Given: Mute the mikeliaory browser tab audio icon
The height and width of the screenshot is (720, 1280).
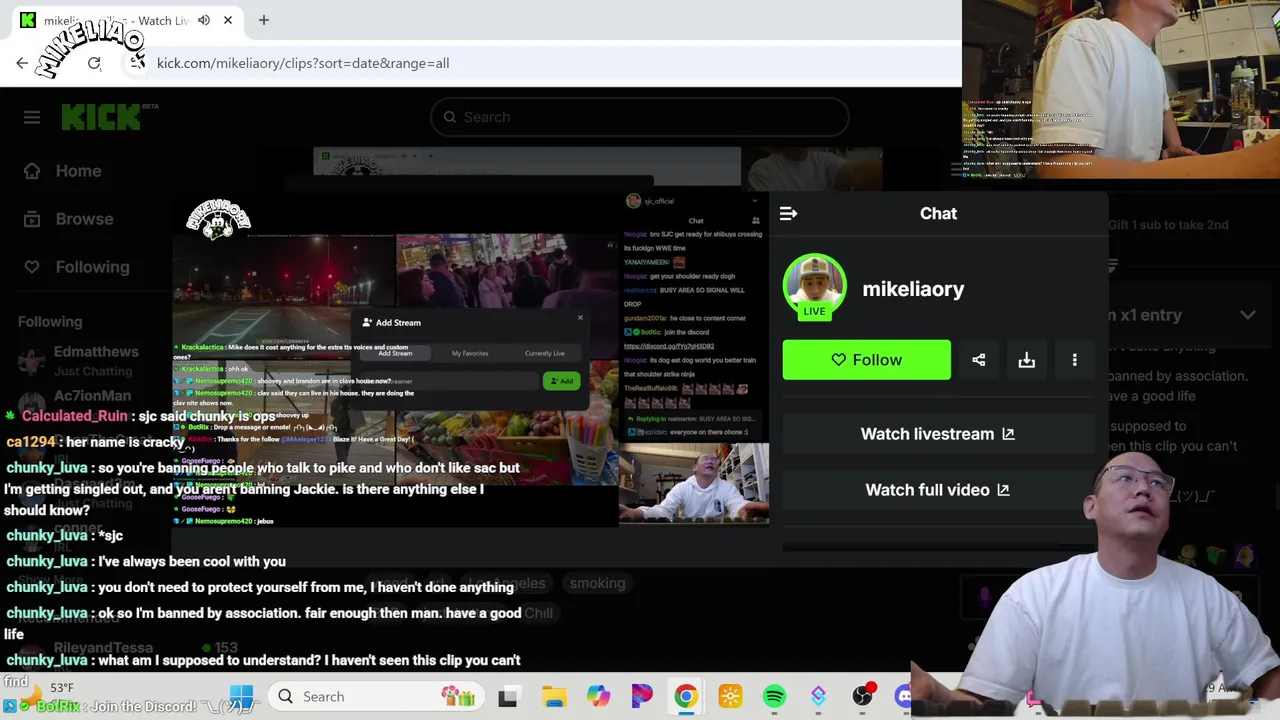Looking at the screenshot, I should (x=204, y=20).
